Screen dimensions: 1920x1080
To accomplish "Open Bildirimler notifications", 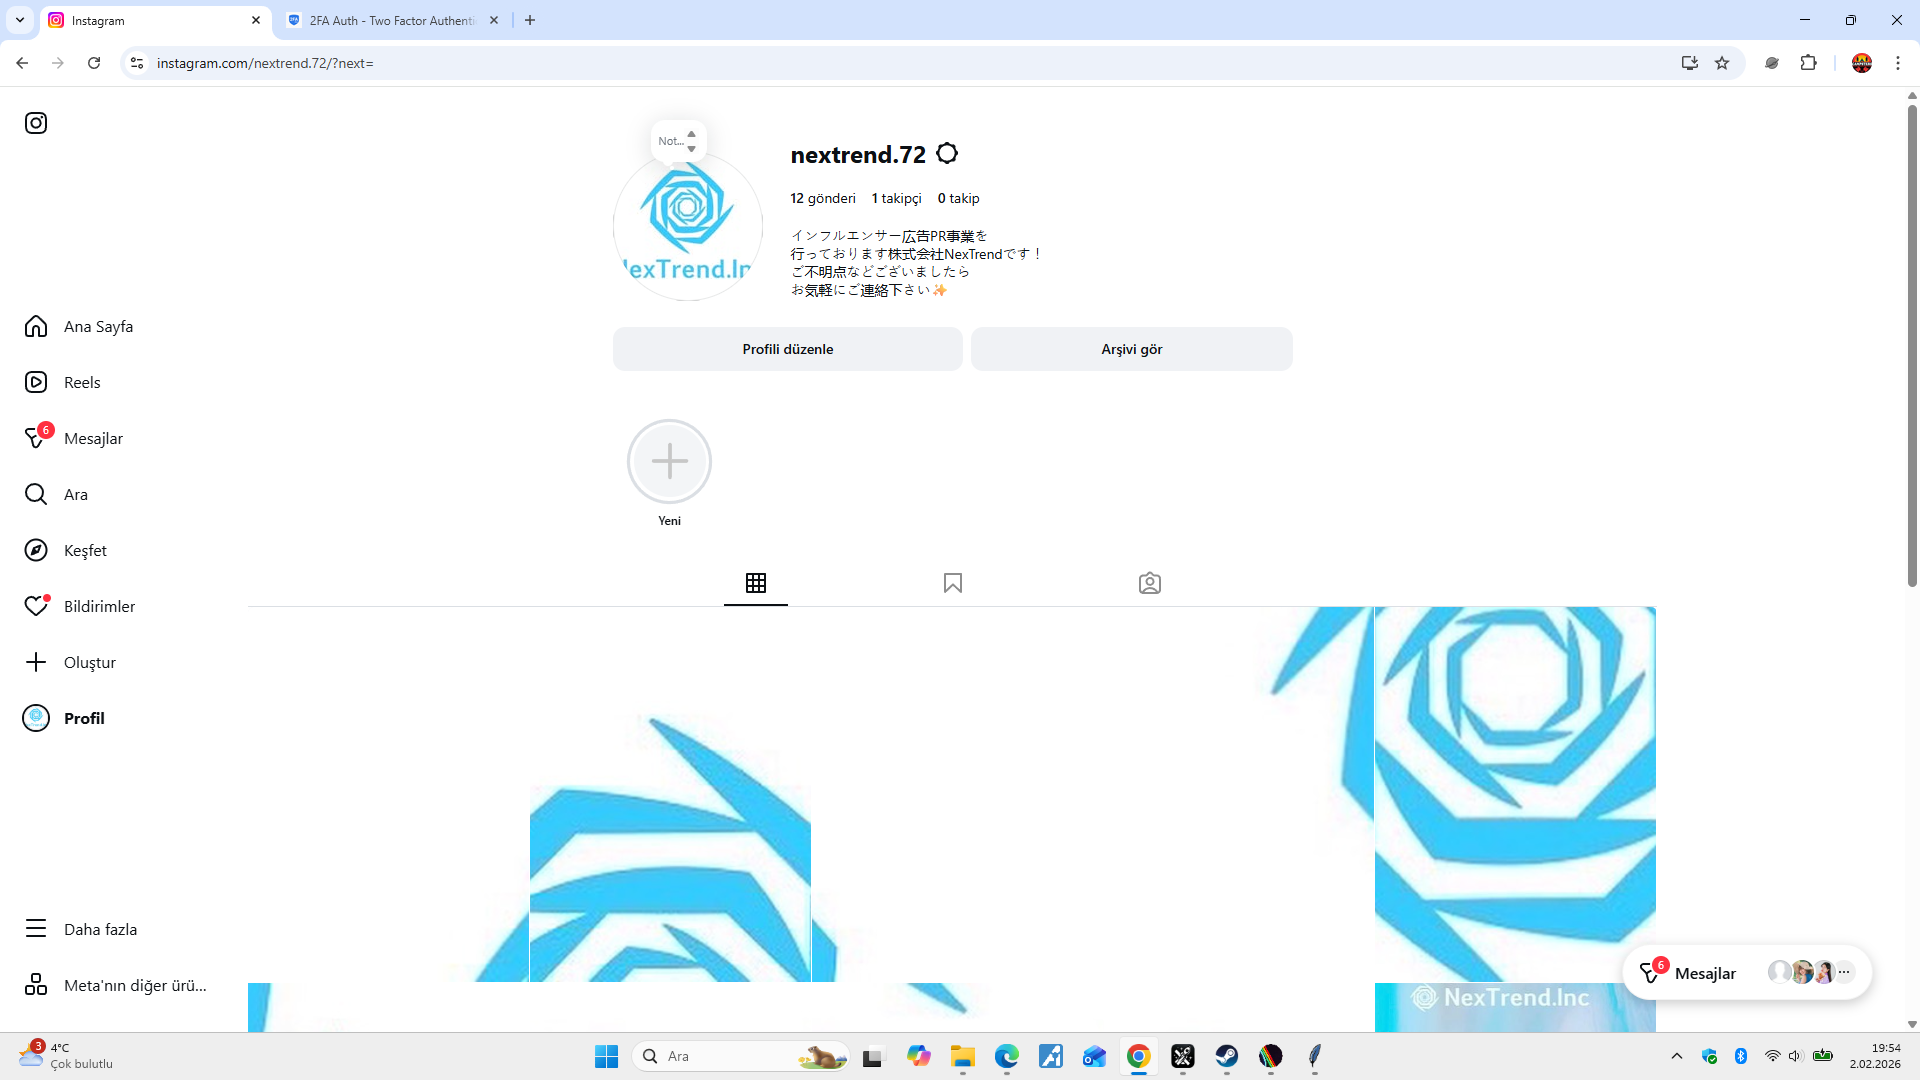I will (79, 606).
